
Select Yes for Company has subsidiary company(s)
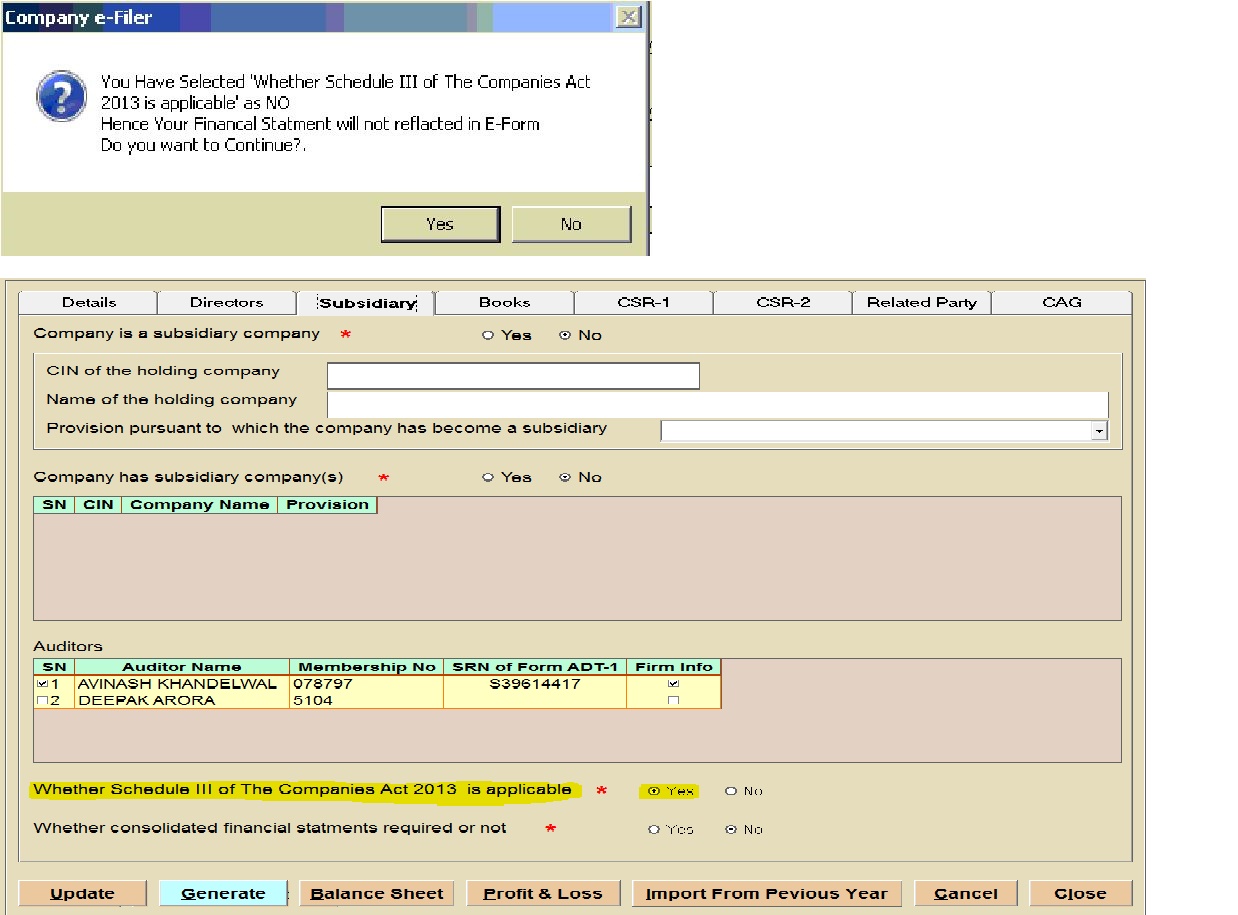489,478
